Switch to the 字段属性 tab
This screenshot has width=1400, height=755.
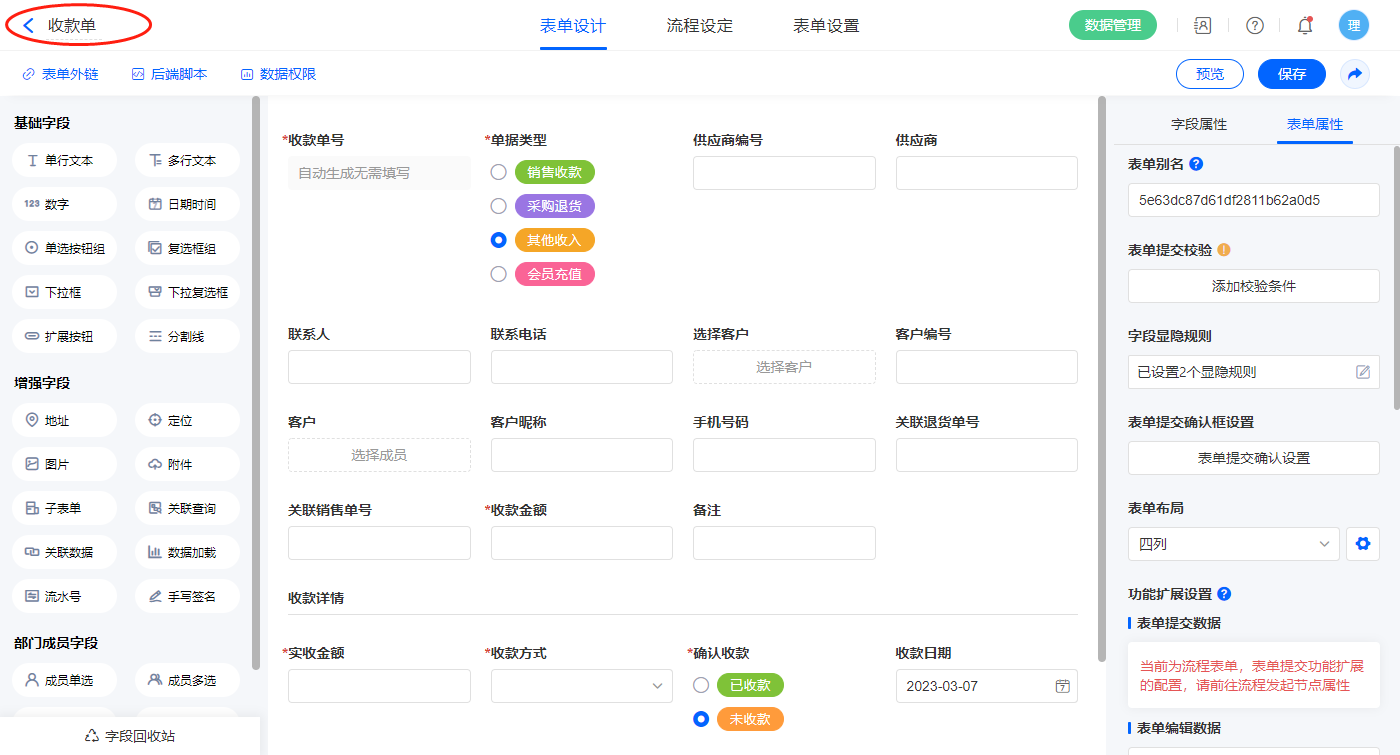[1198, 124]
